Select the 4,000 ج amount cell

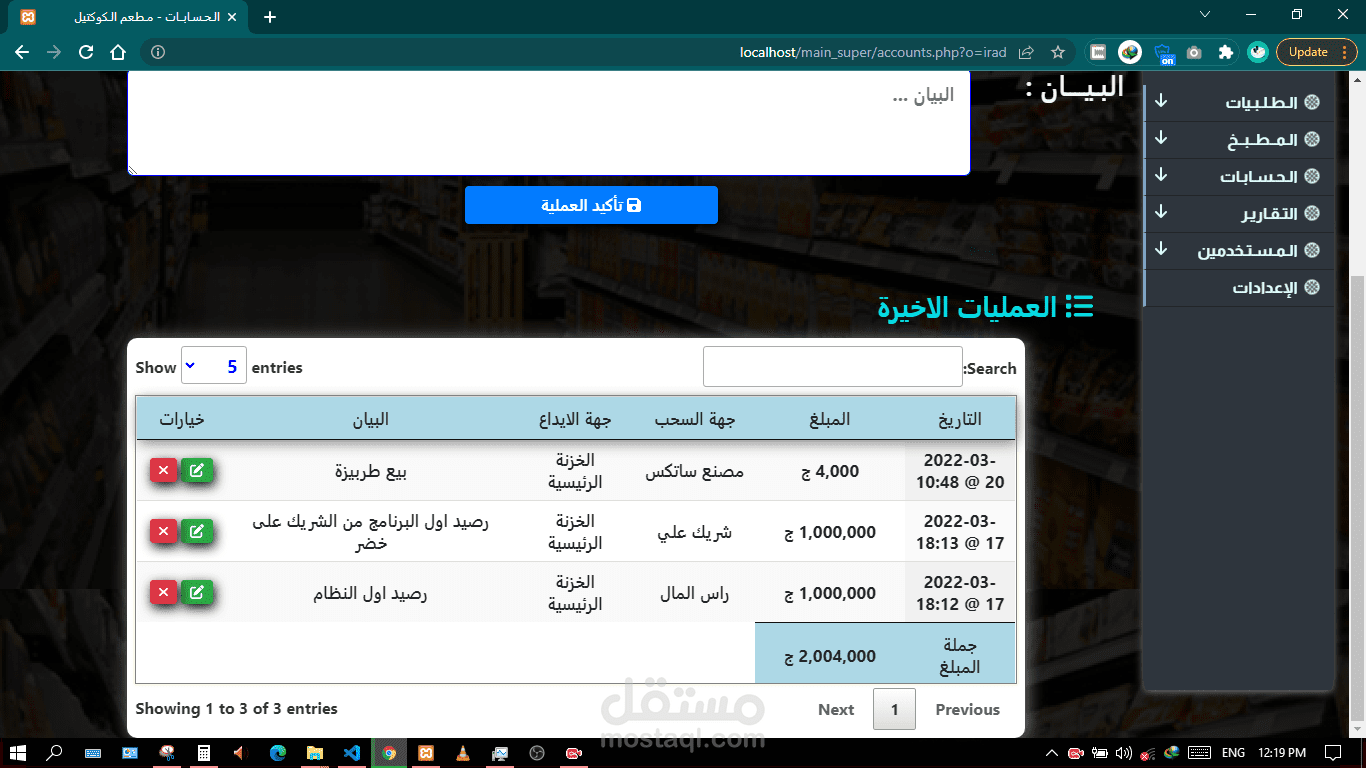tap(830, 471)
